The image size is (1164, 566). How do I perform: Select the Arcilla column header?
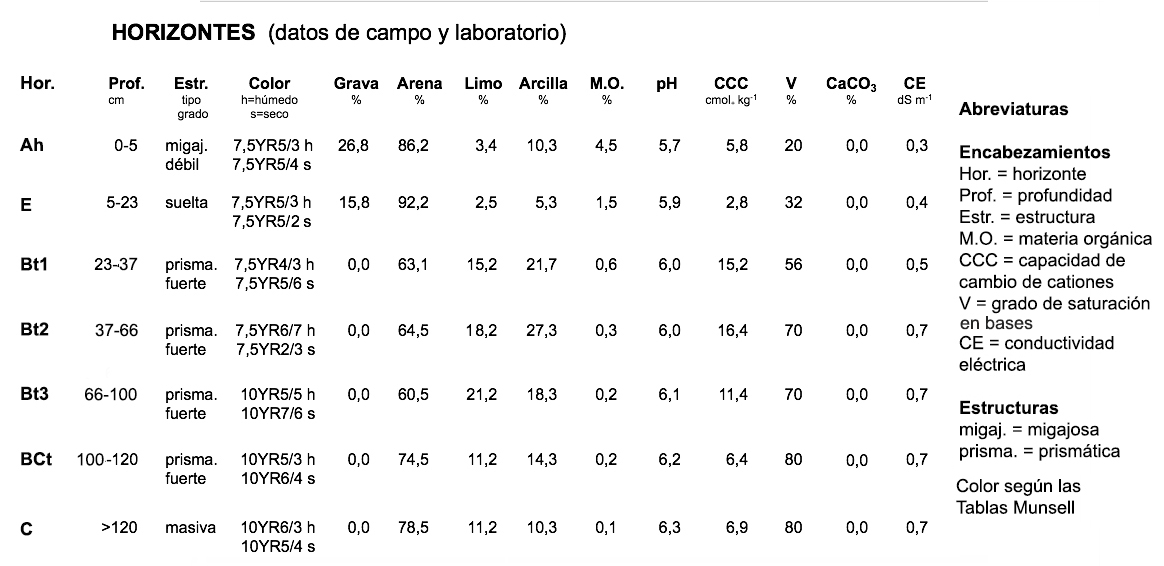(x=543, y=84)
